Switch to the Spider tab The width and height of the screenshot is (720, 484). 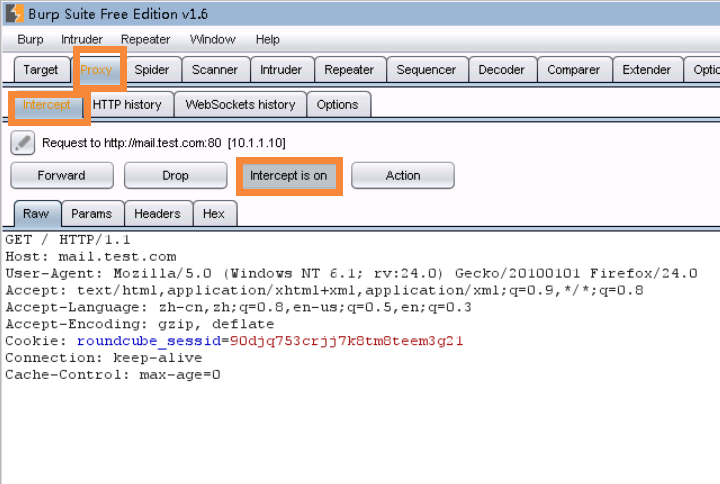pyautogui.click(x=152, y=70)
